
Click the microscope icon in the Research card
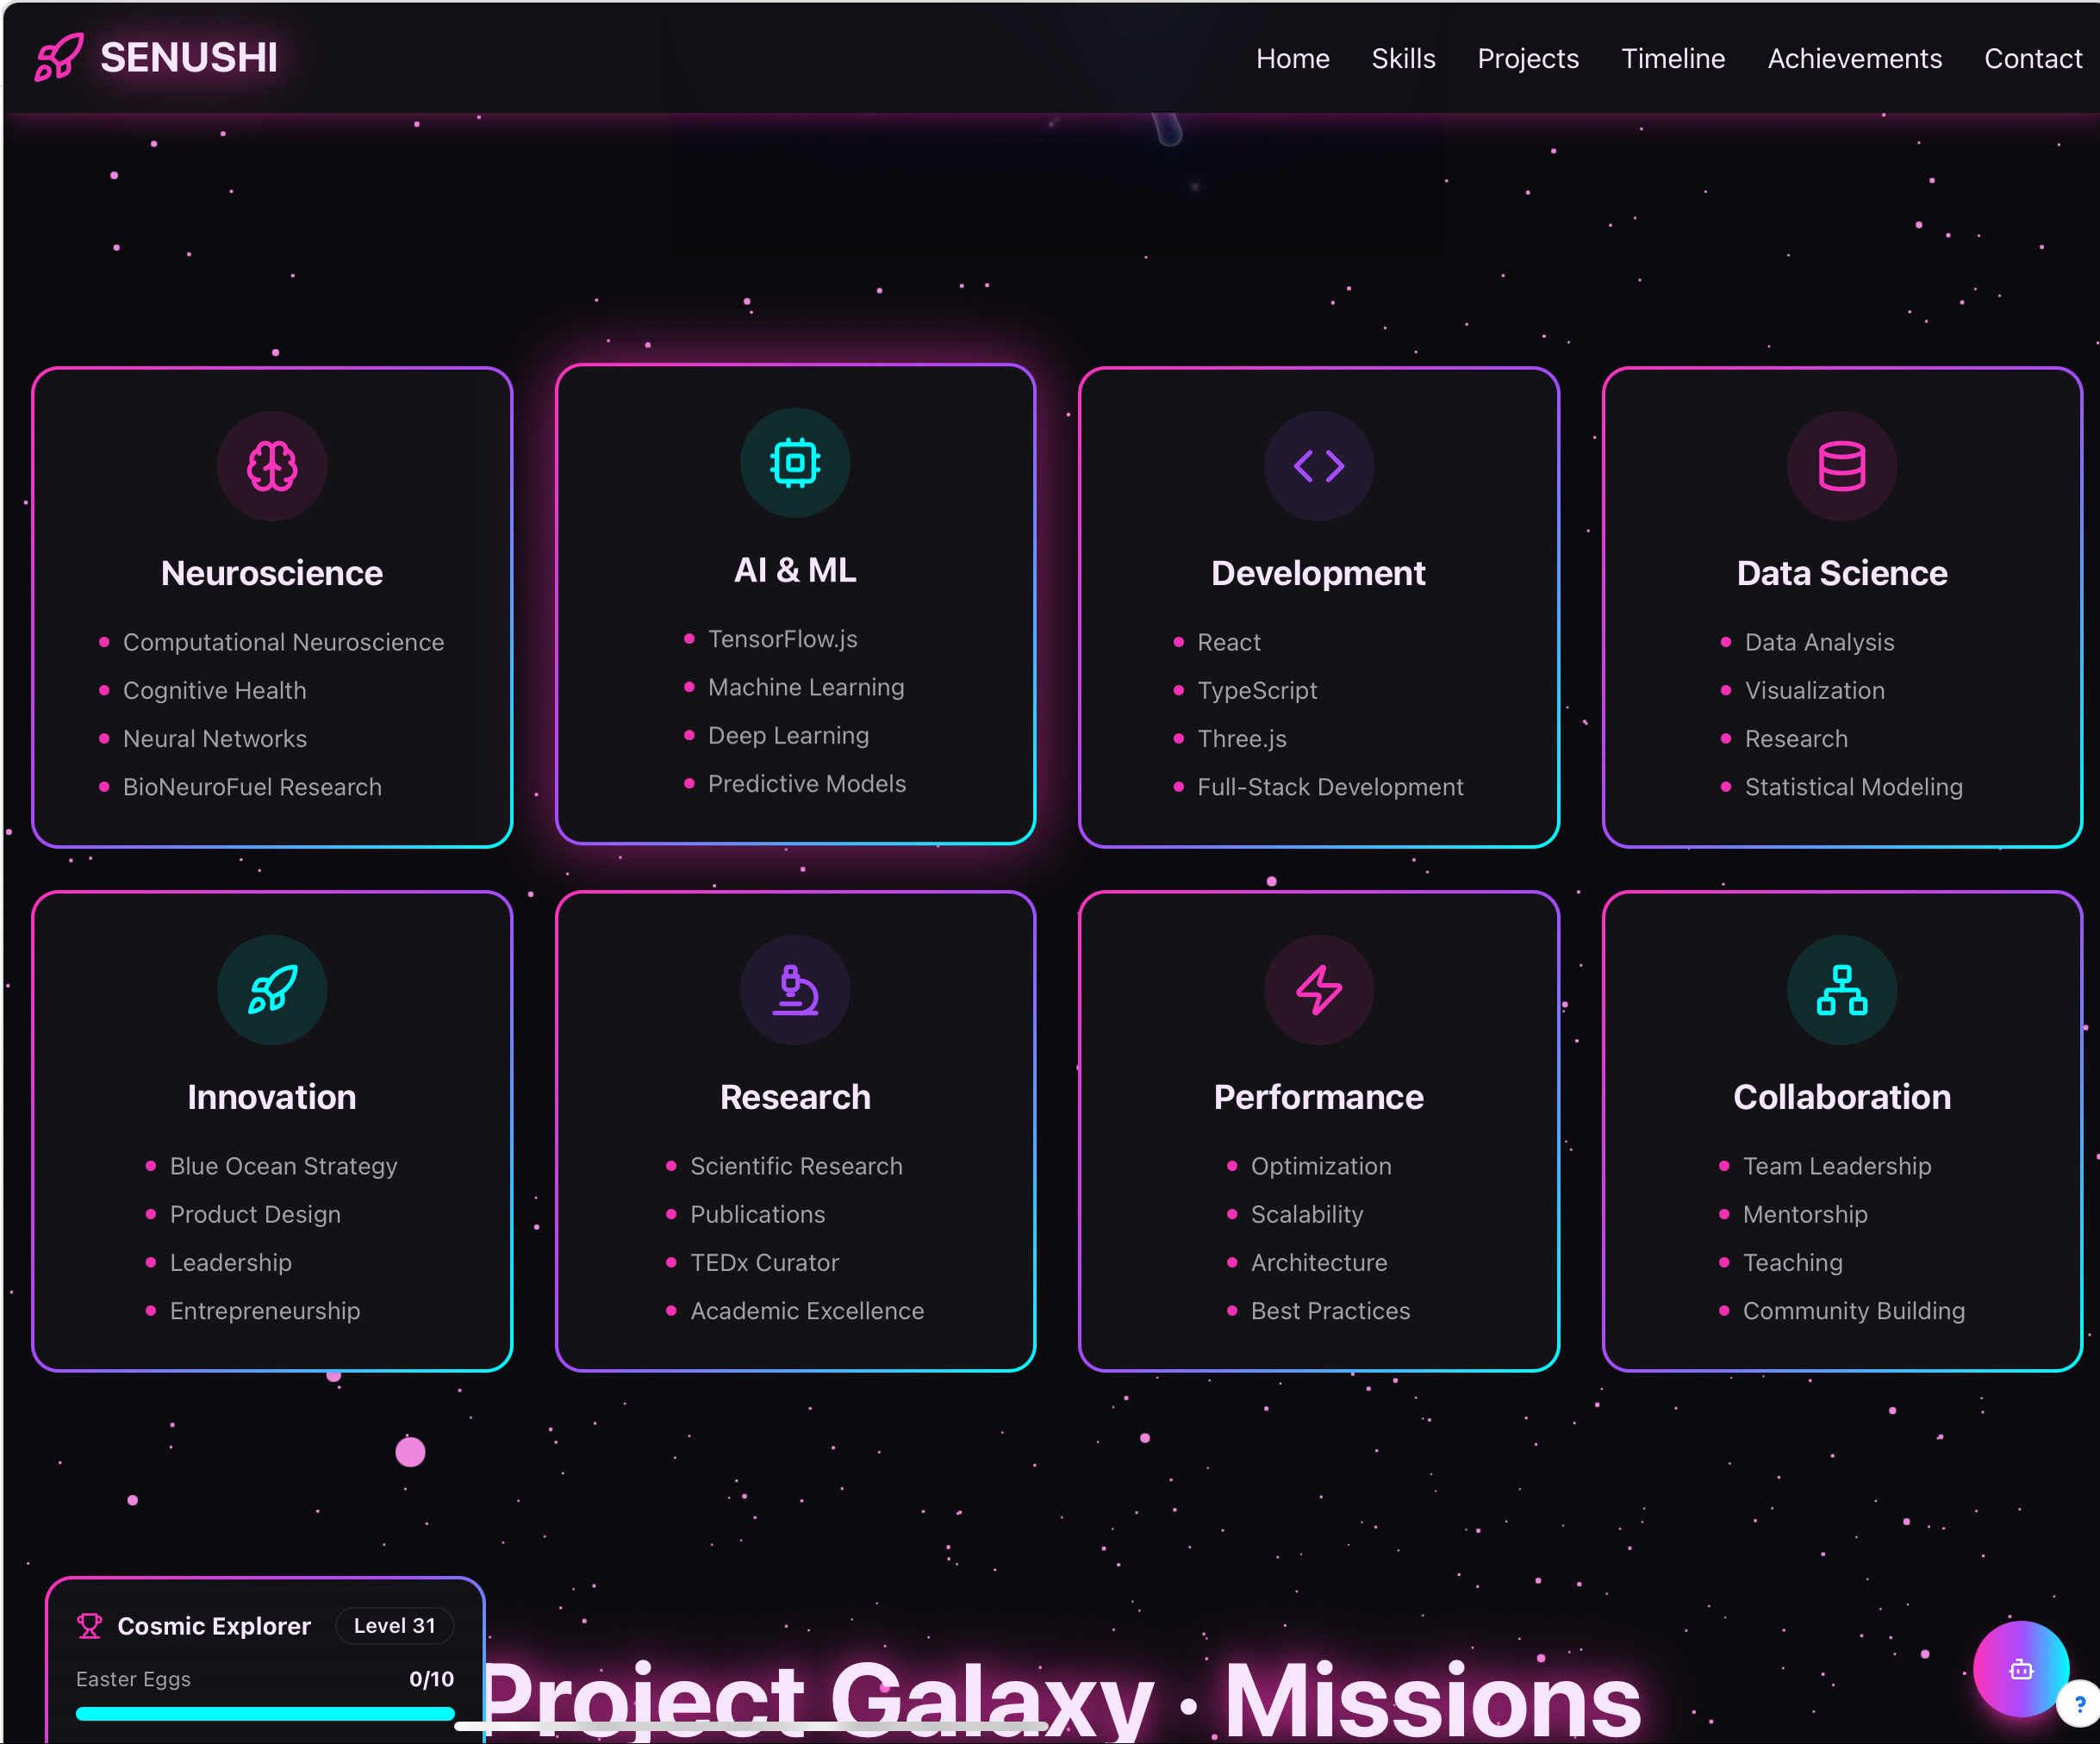pyautogui.click(x=795, y=990)
